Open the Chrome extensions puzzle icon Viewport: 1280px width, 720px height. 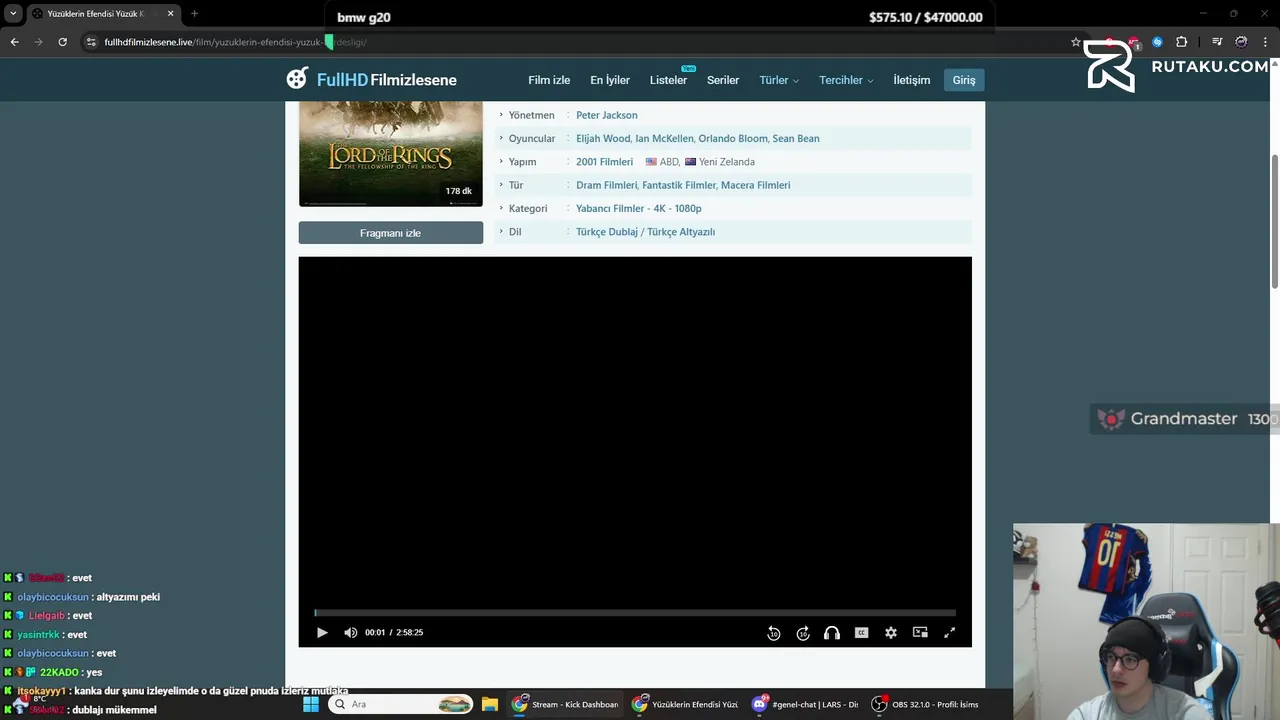[x=1182, y=42]
